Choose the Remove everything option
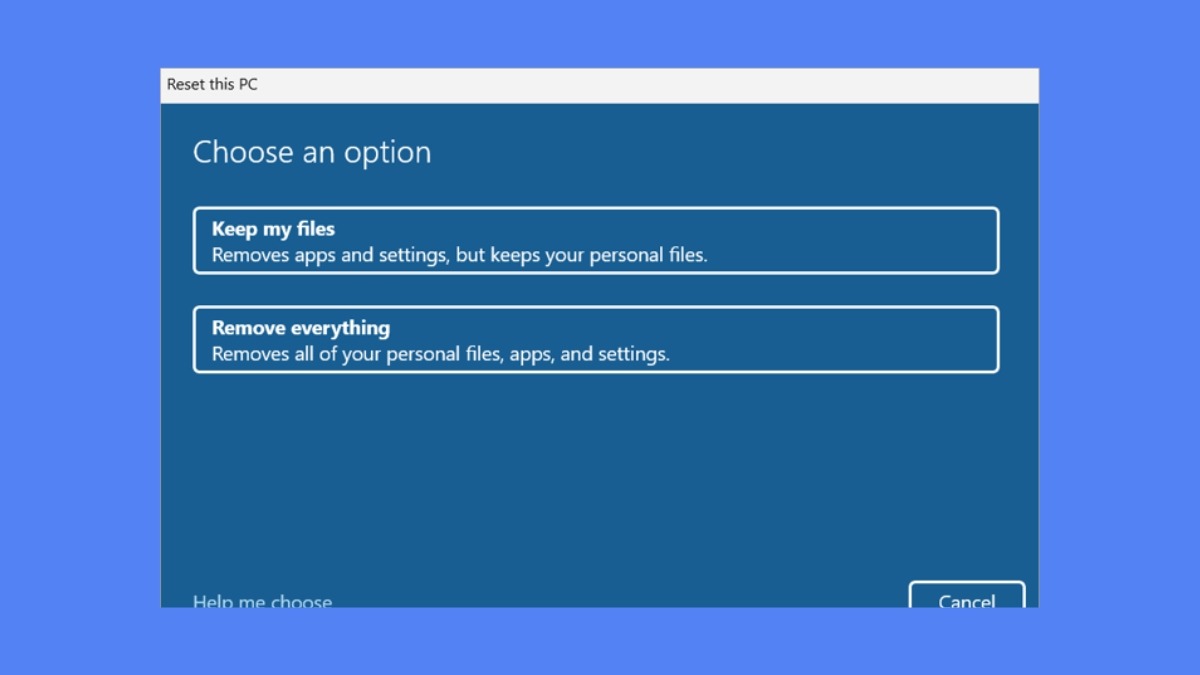Viewport: 1200px width, 675px height. point(596,340)
